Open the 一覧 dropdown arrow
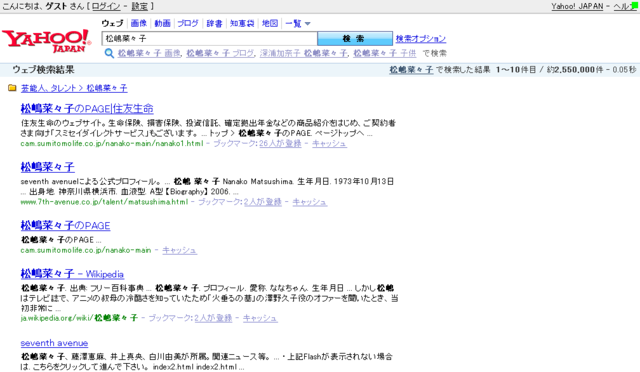Screen dimensions: 640x372 pos(308,24)
